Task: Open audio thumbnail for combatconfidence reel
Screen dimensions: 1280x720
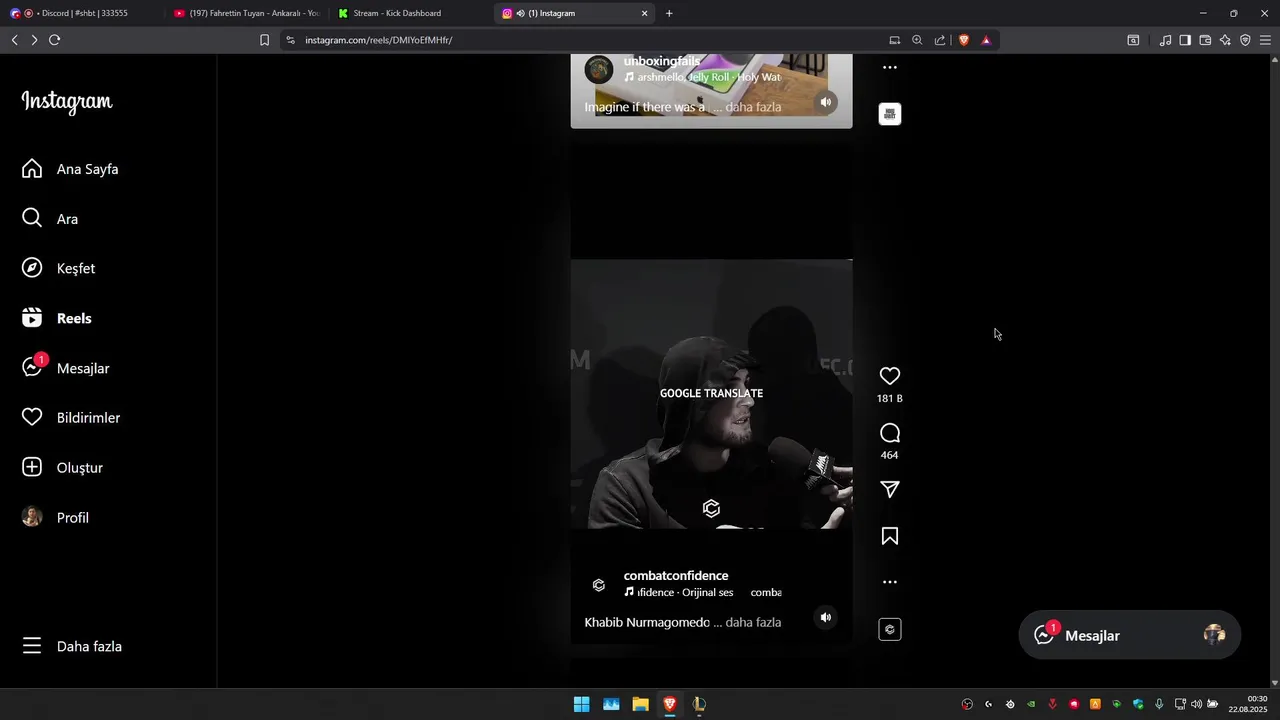Action: click(889, 629)
